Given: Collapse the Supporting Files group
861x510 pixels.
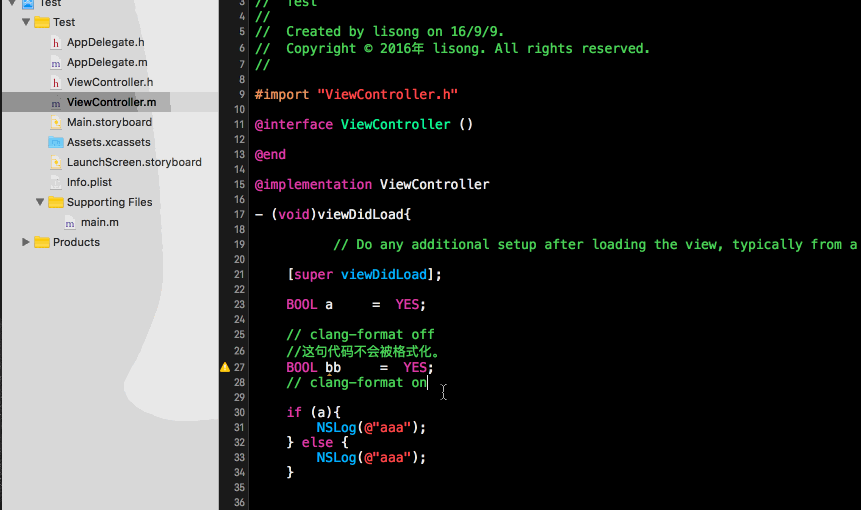Looking at the screenshot, I should [40, 202].
